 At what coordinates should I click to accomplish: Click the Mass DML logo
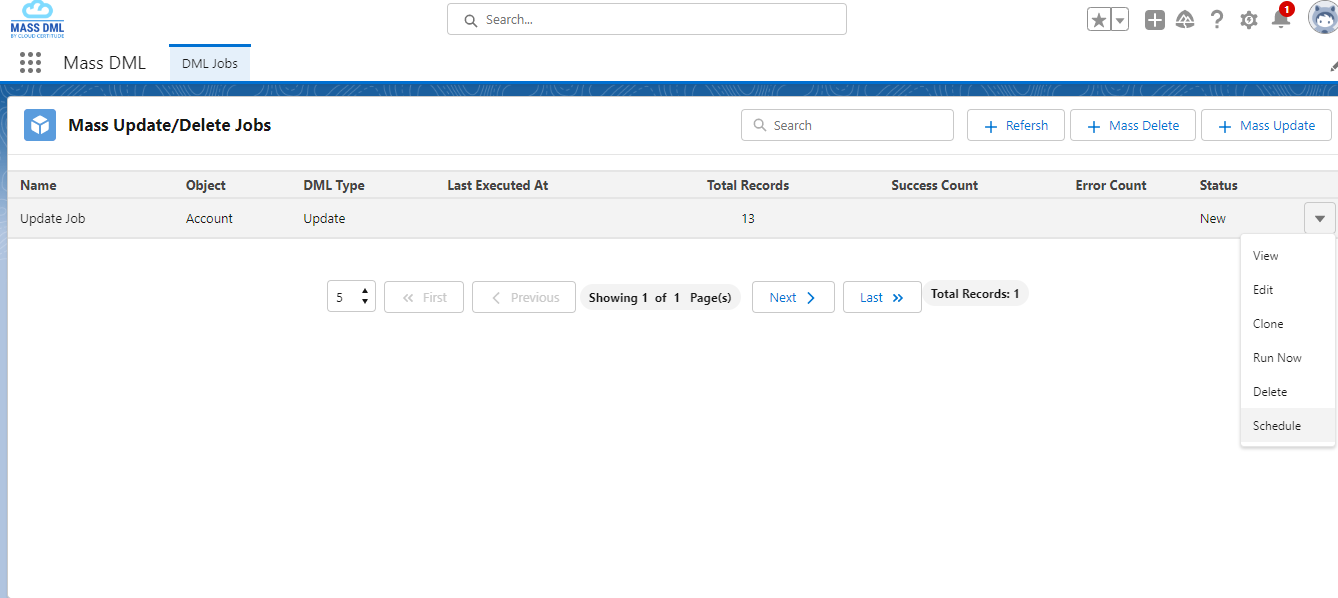pos(37,20)
